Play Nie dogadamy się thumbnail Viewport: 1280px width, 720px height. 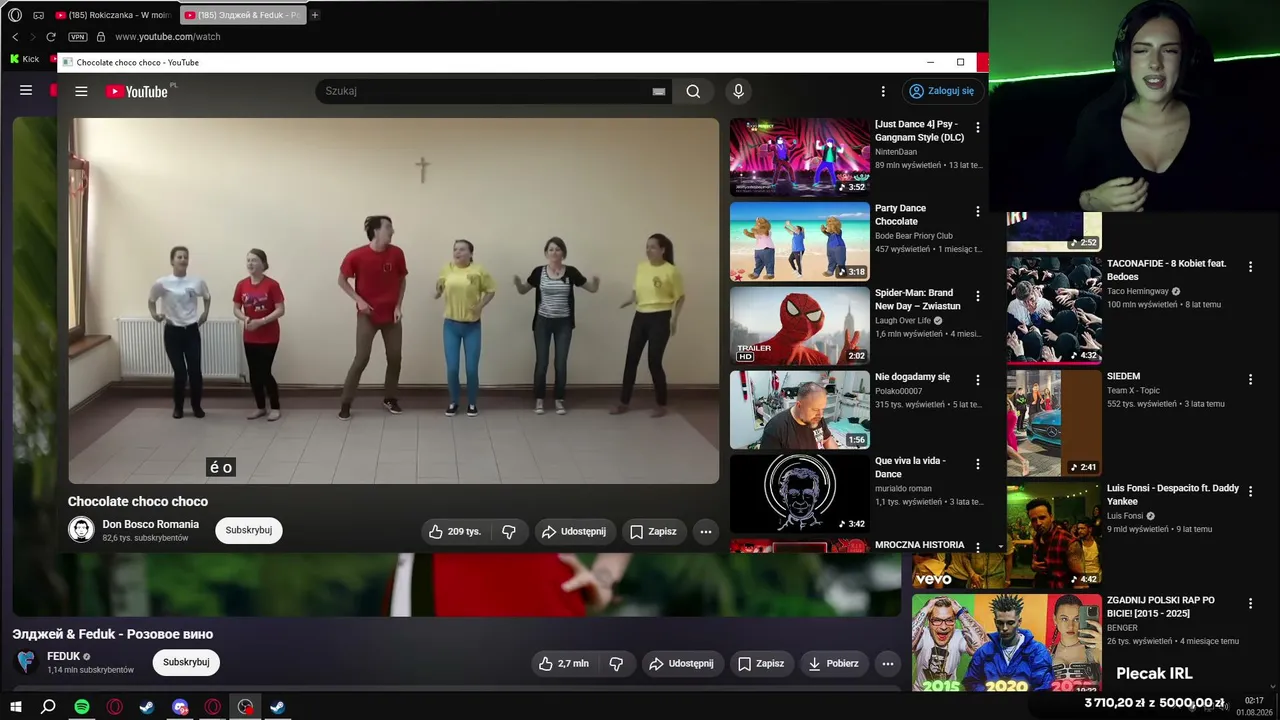[800, 409]
